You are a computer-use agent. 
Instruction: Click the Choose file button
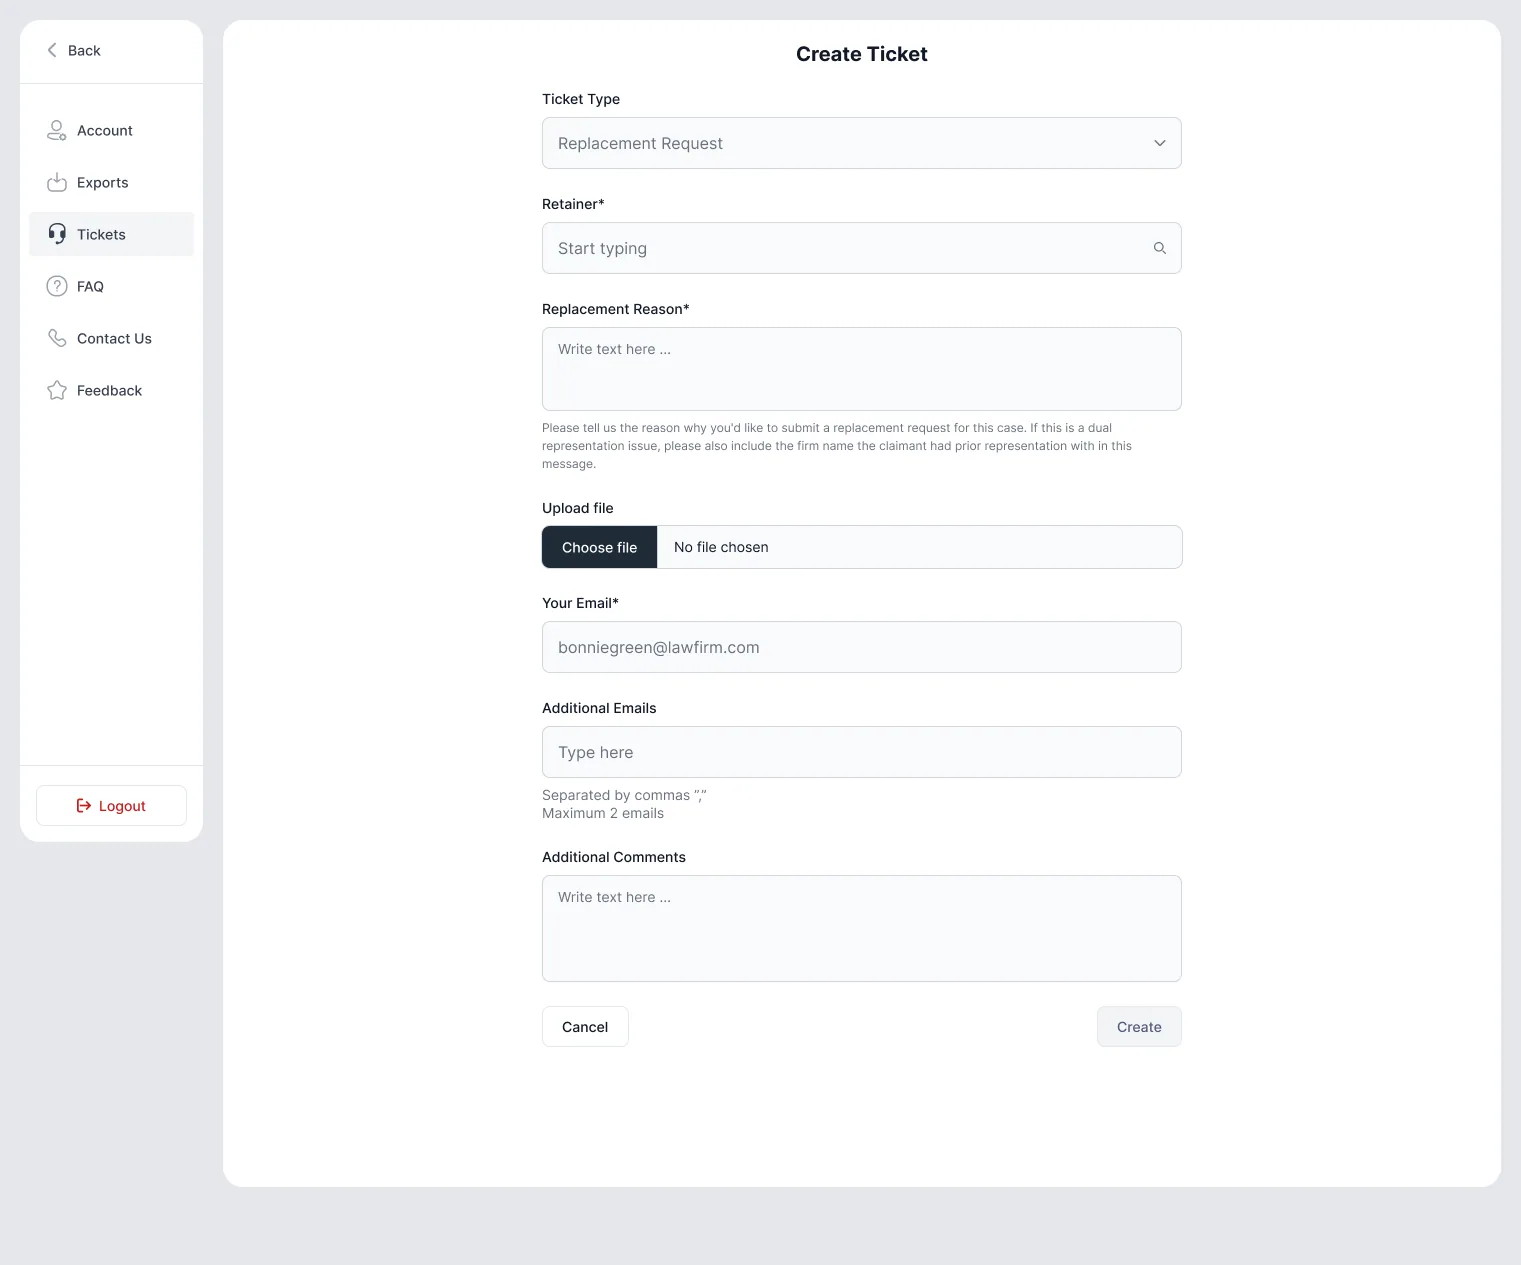pyautogui.click(x=600, y=547)
